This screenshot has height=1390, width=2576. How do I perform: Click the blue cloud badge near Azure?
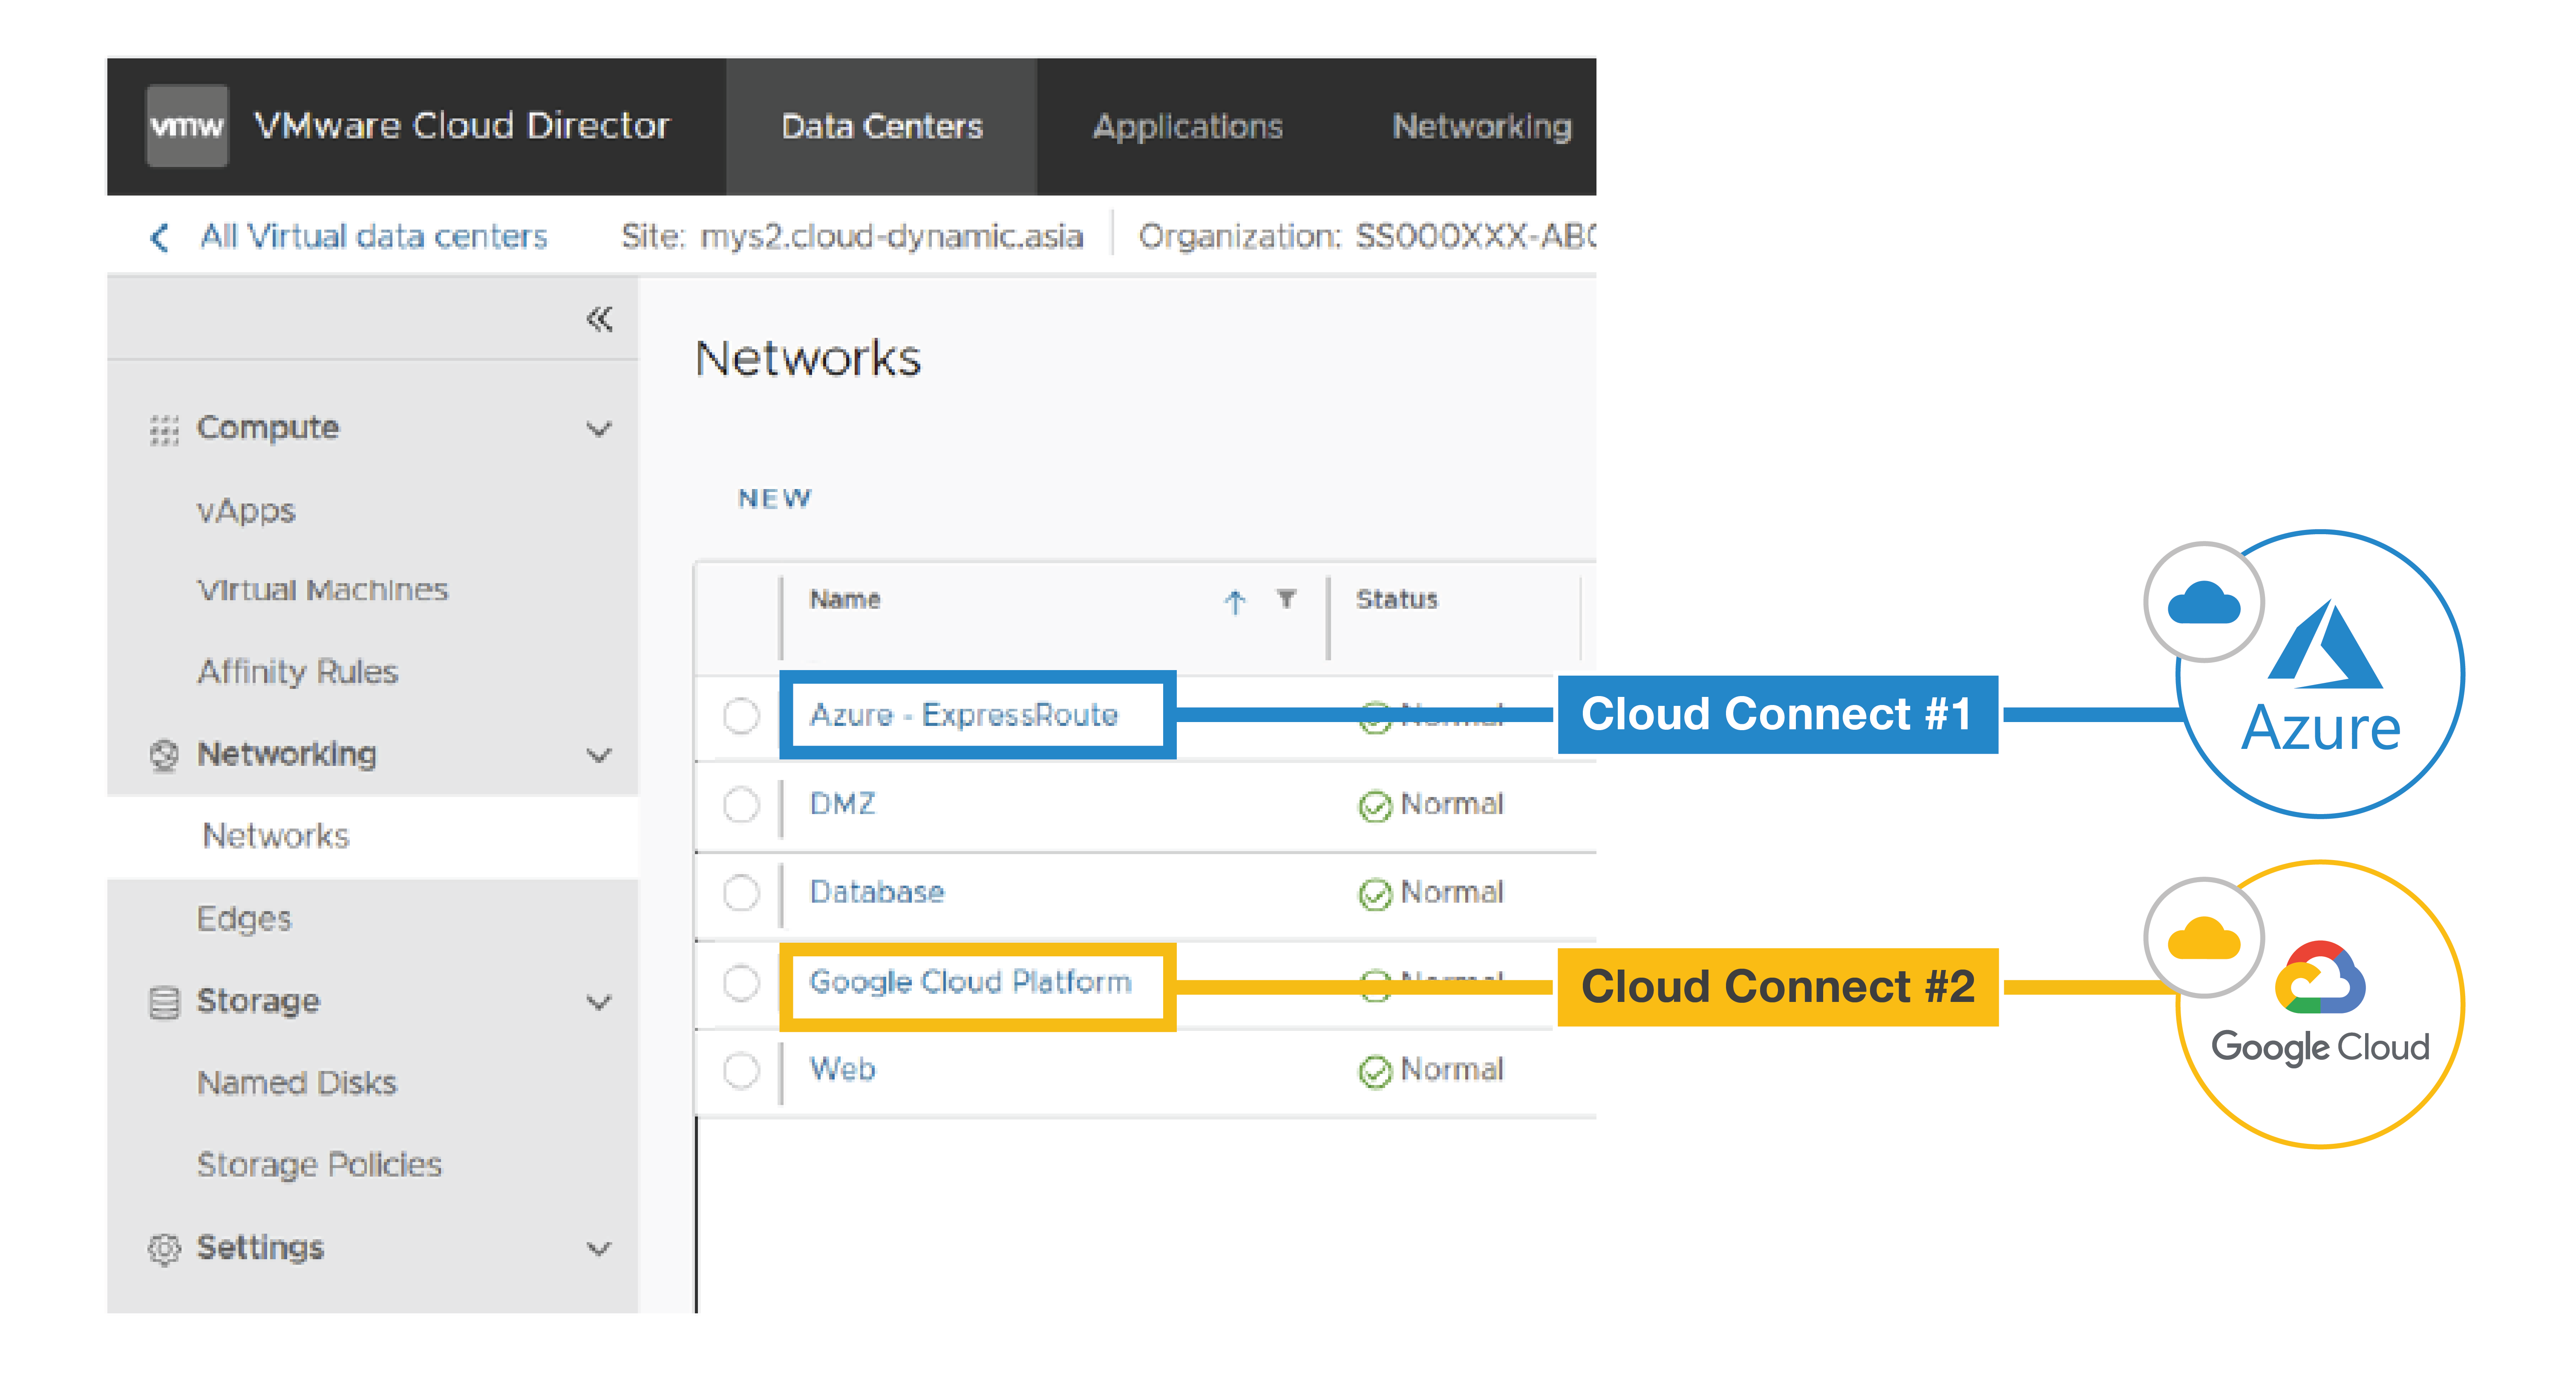click(2204, 602)
